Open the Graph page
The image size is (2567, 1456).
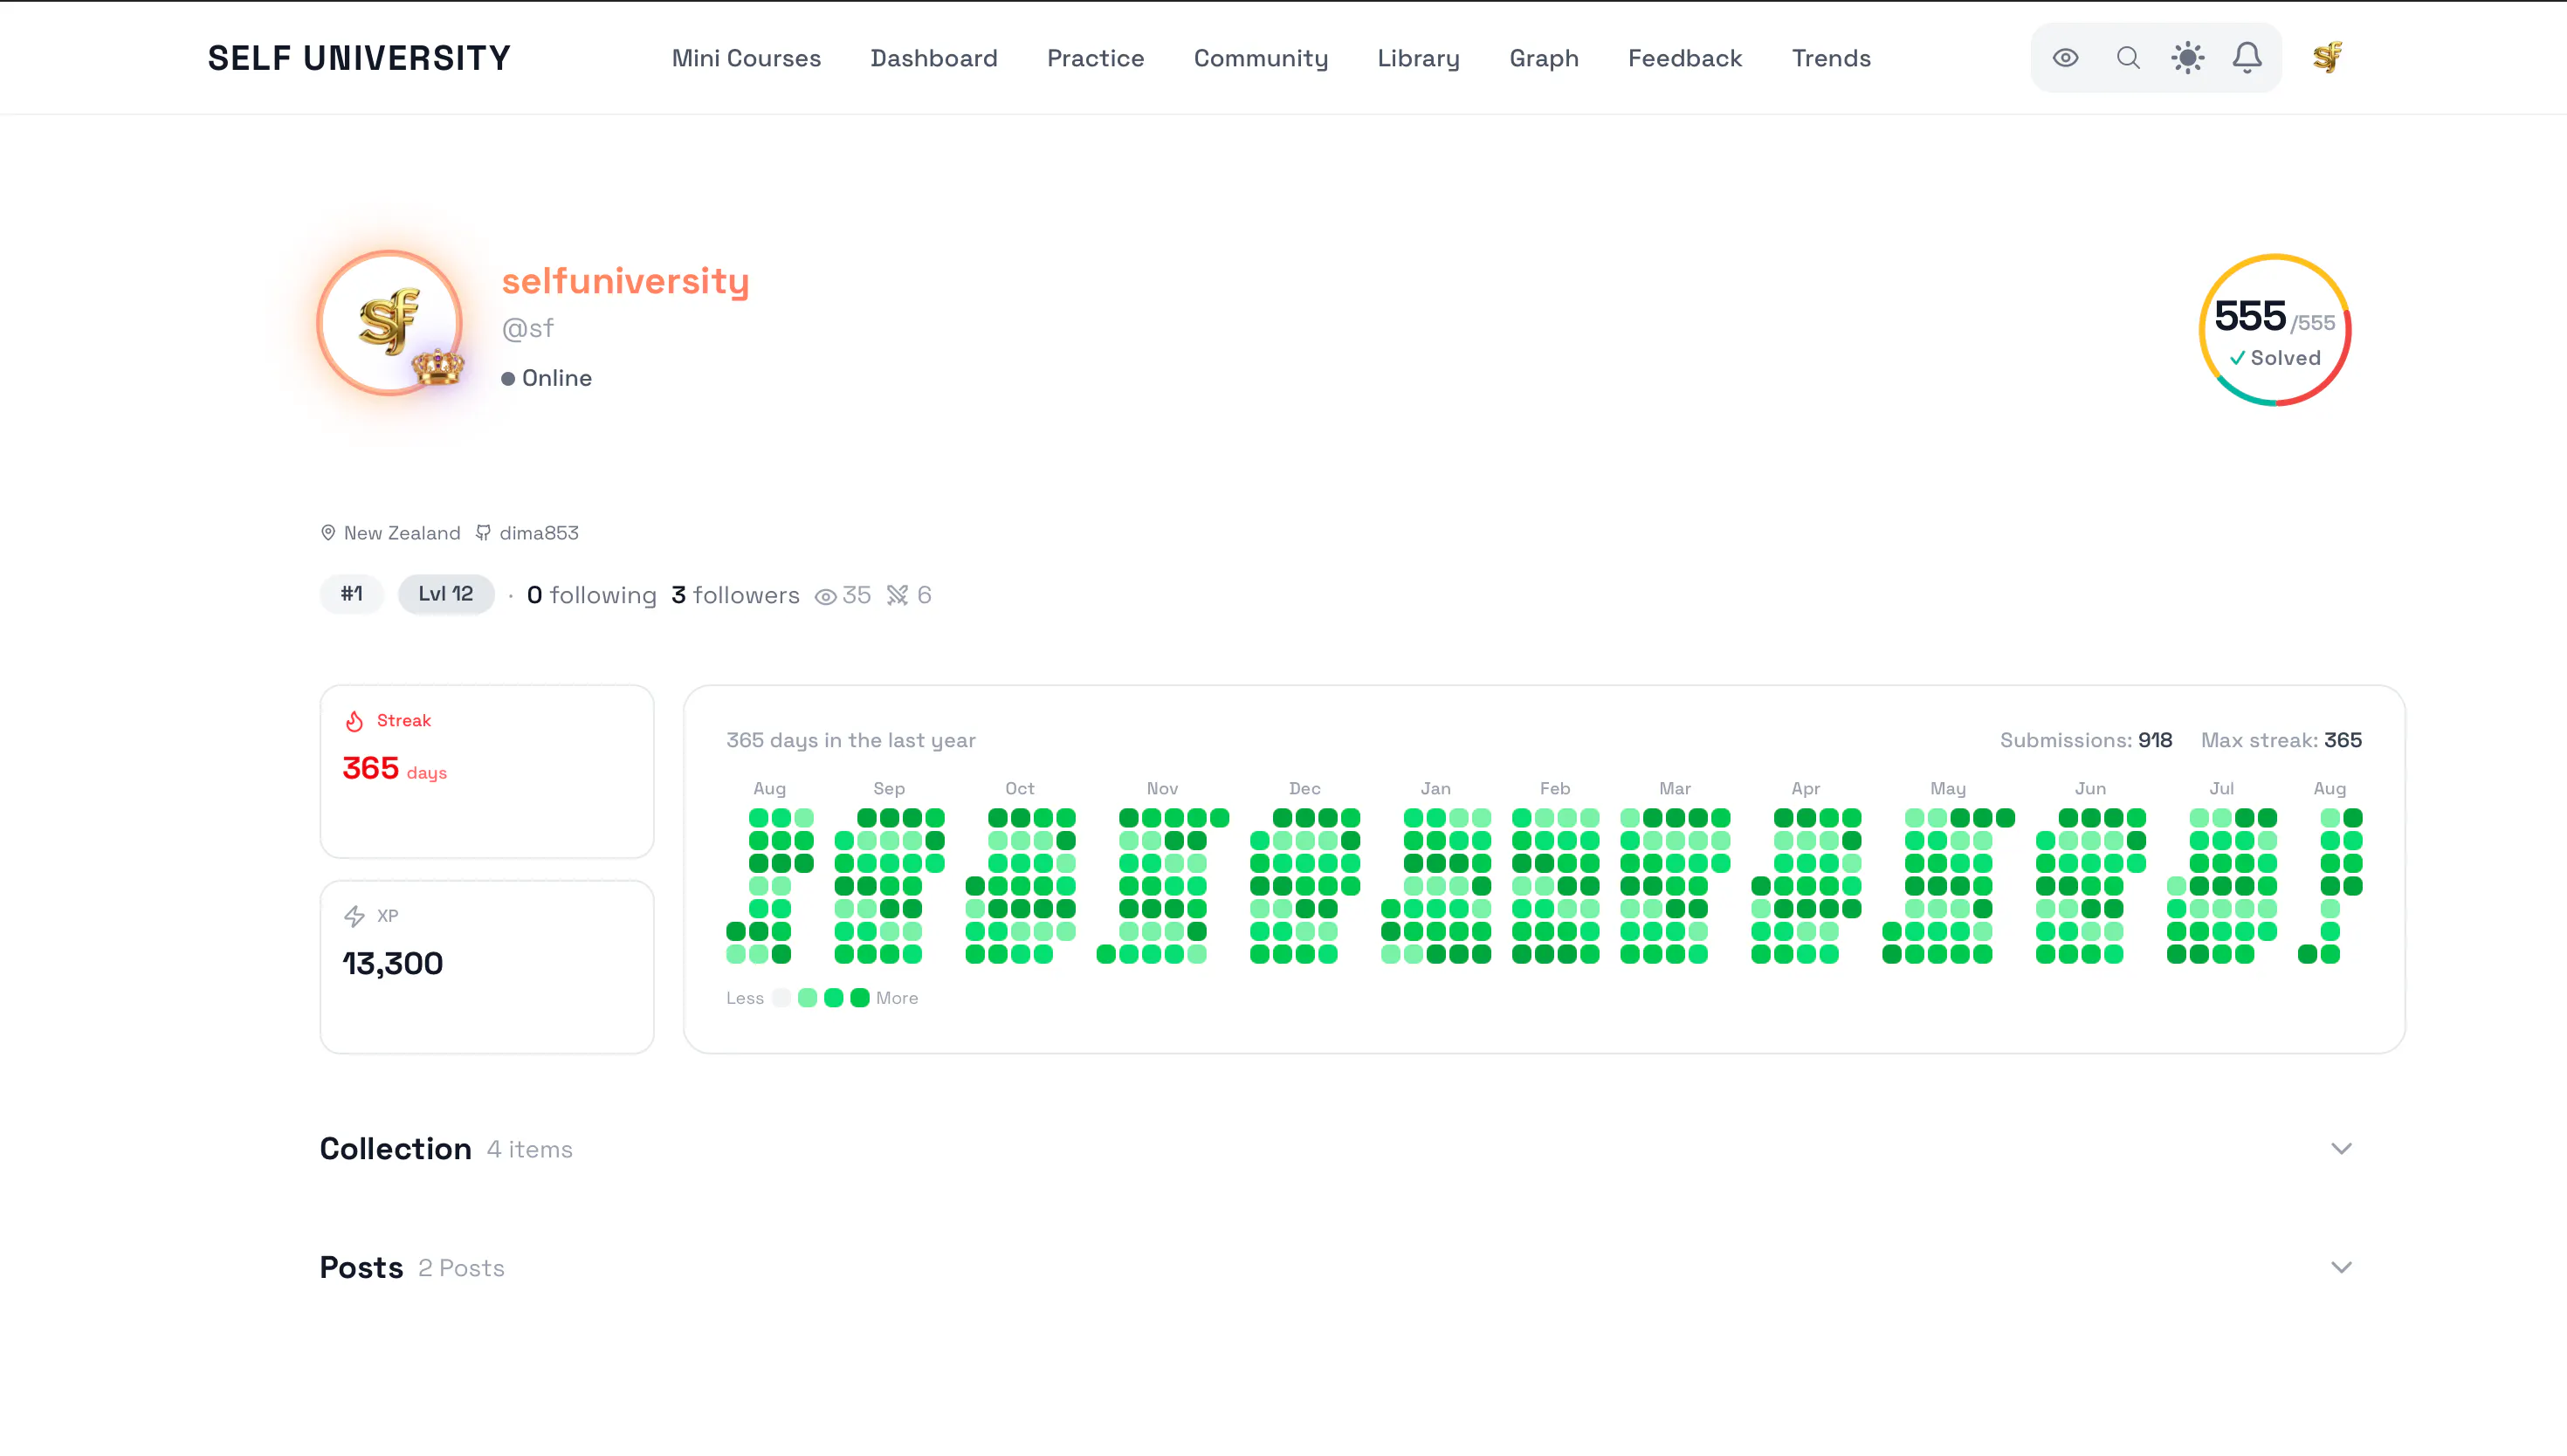pyautogui.click(x=1543, y=58)
